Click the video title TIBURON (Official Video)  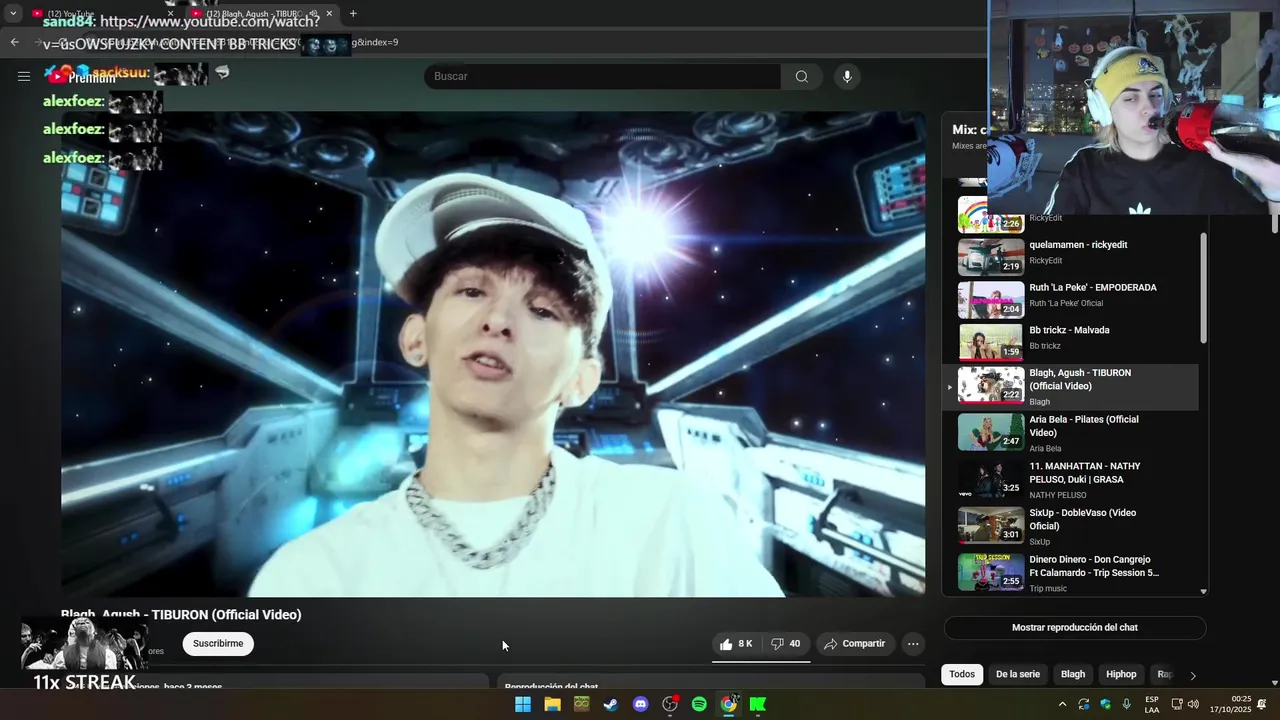coord(181,614)
